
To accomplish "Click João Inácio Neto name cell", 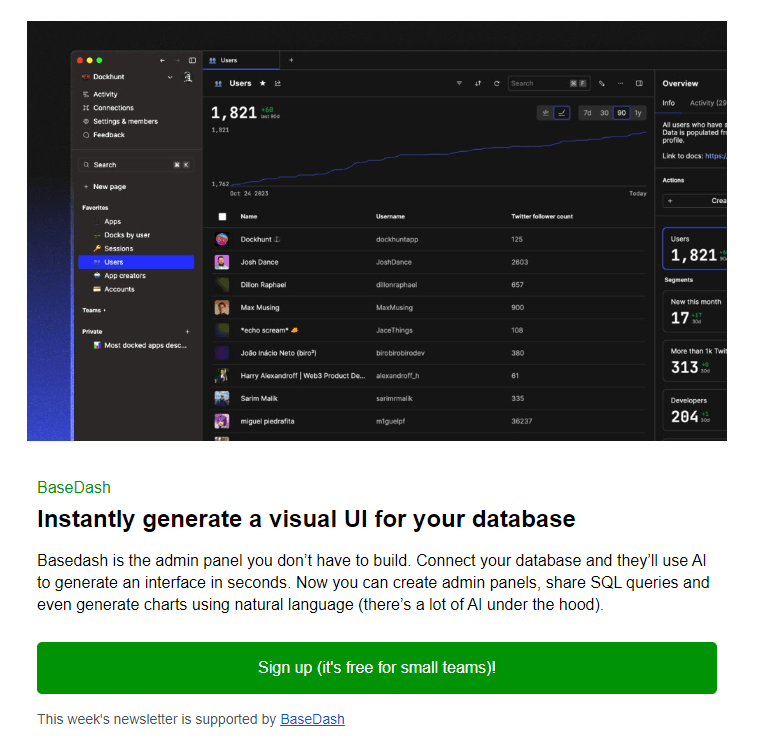I will click(x=278, y=353).
